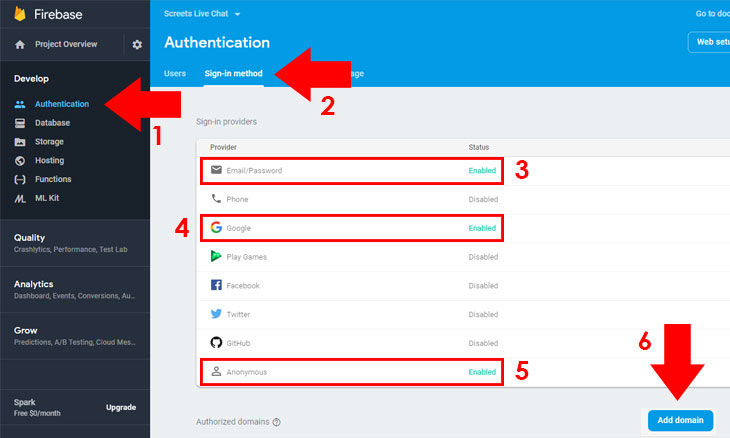Click the Storage folder icon
The height and width of the screenshot is (438, 730).
[20, 142]
